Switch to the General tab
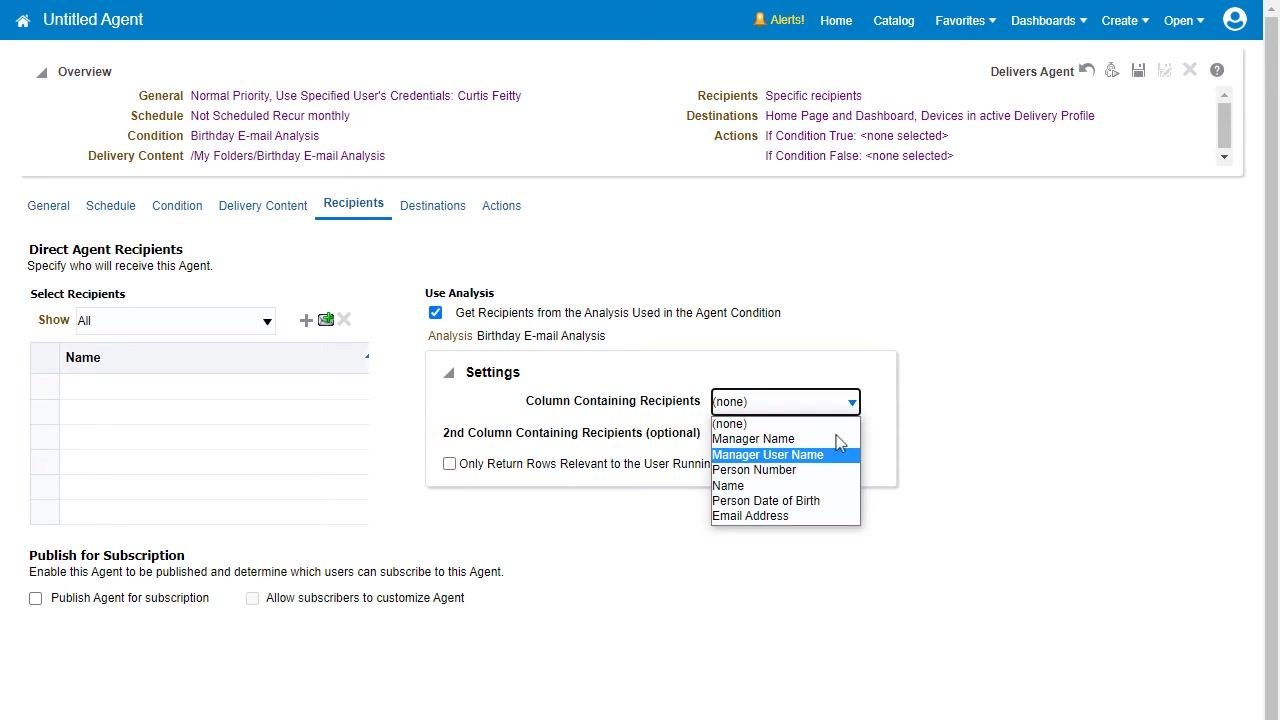The width and height of the screenshot is (1280, 720). [x=48, y=206]
